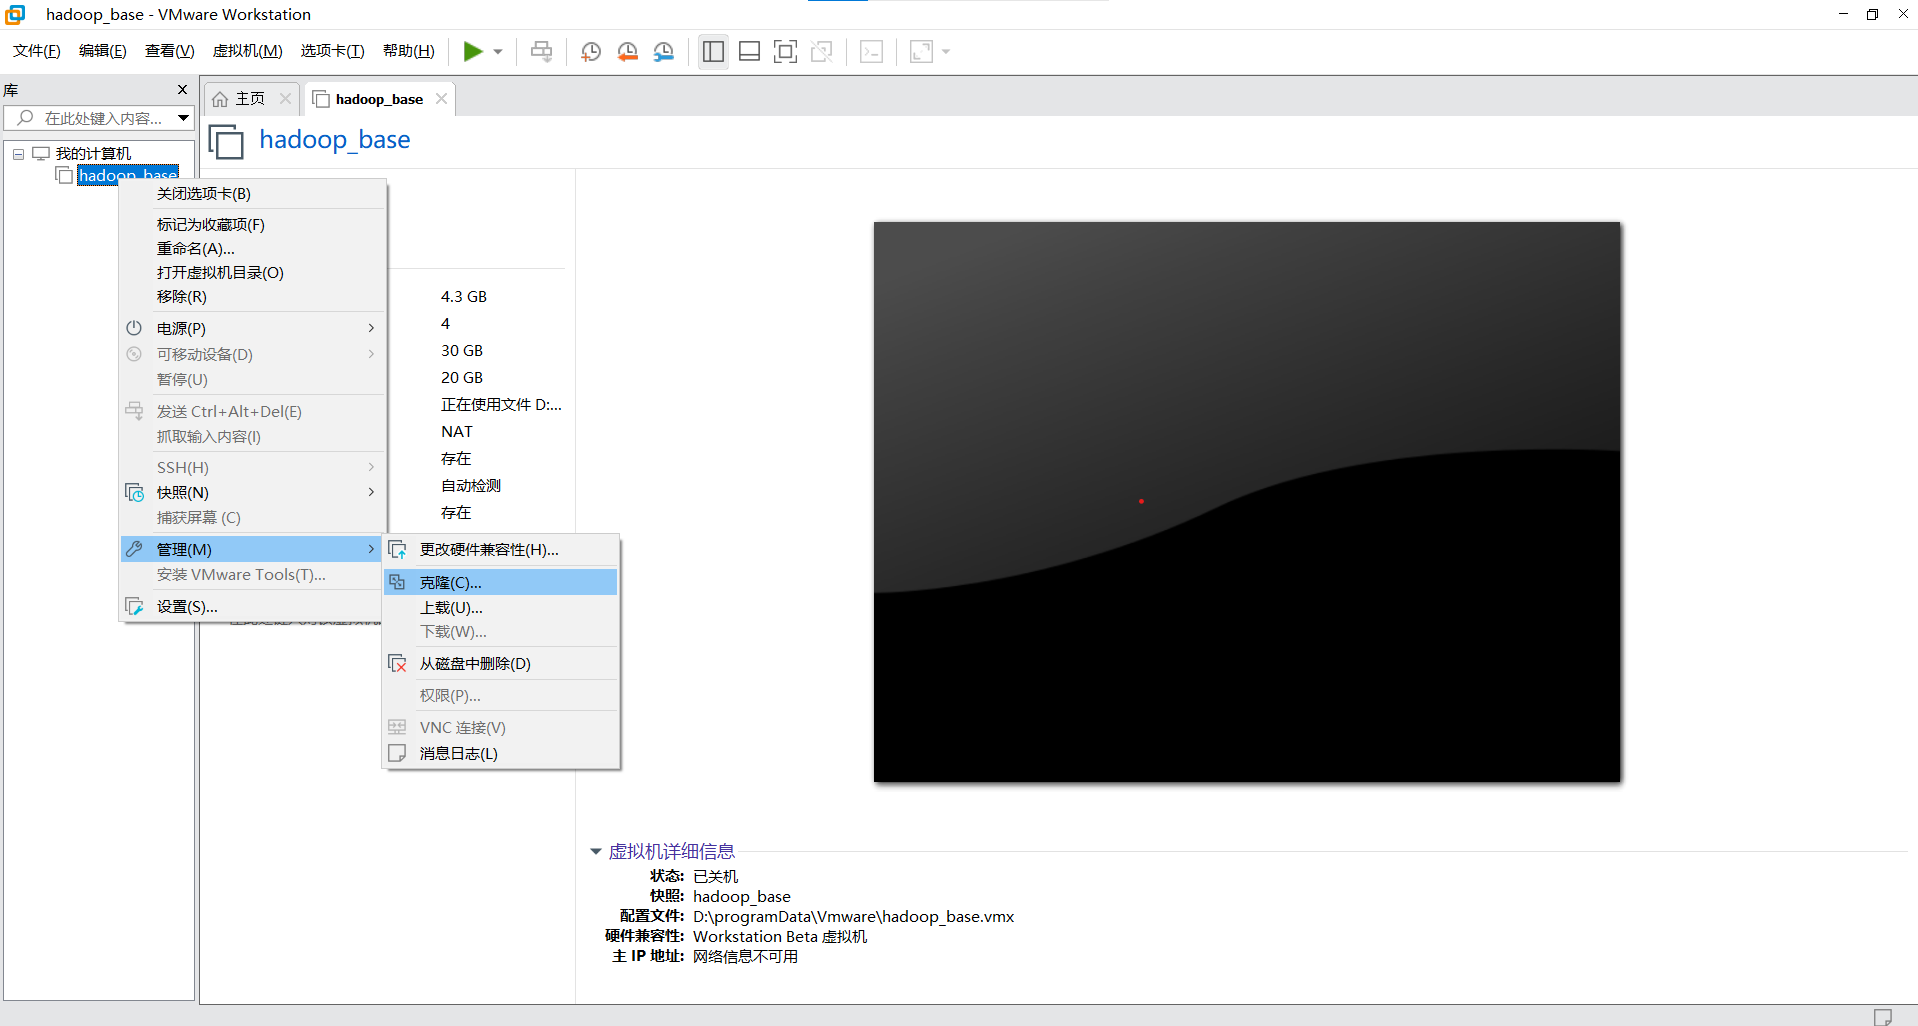Click the virtual machine screen preview thumbnail

tap(1247, 502)
